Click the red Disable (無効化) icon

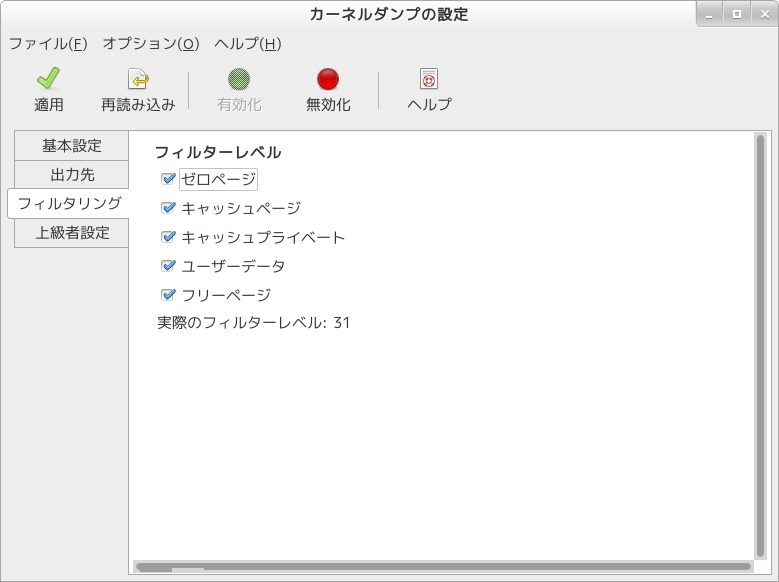[x=328, y=80]
